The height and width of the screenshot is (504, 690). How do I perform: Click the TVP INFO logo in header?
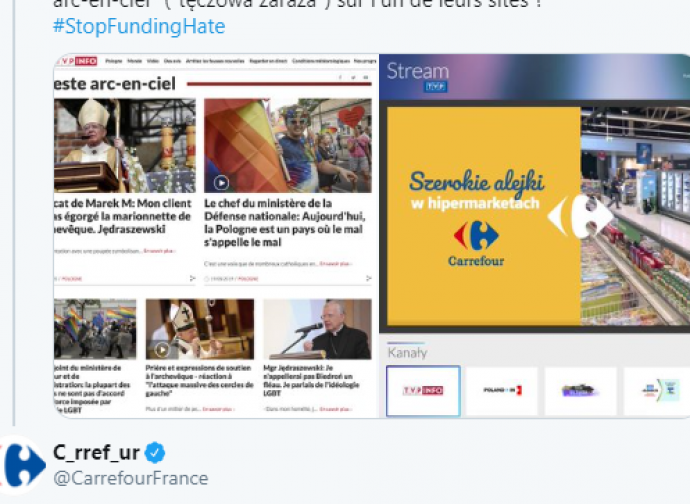[77, 61]
